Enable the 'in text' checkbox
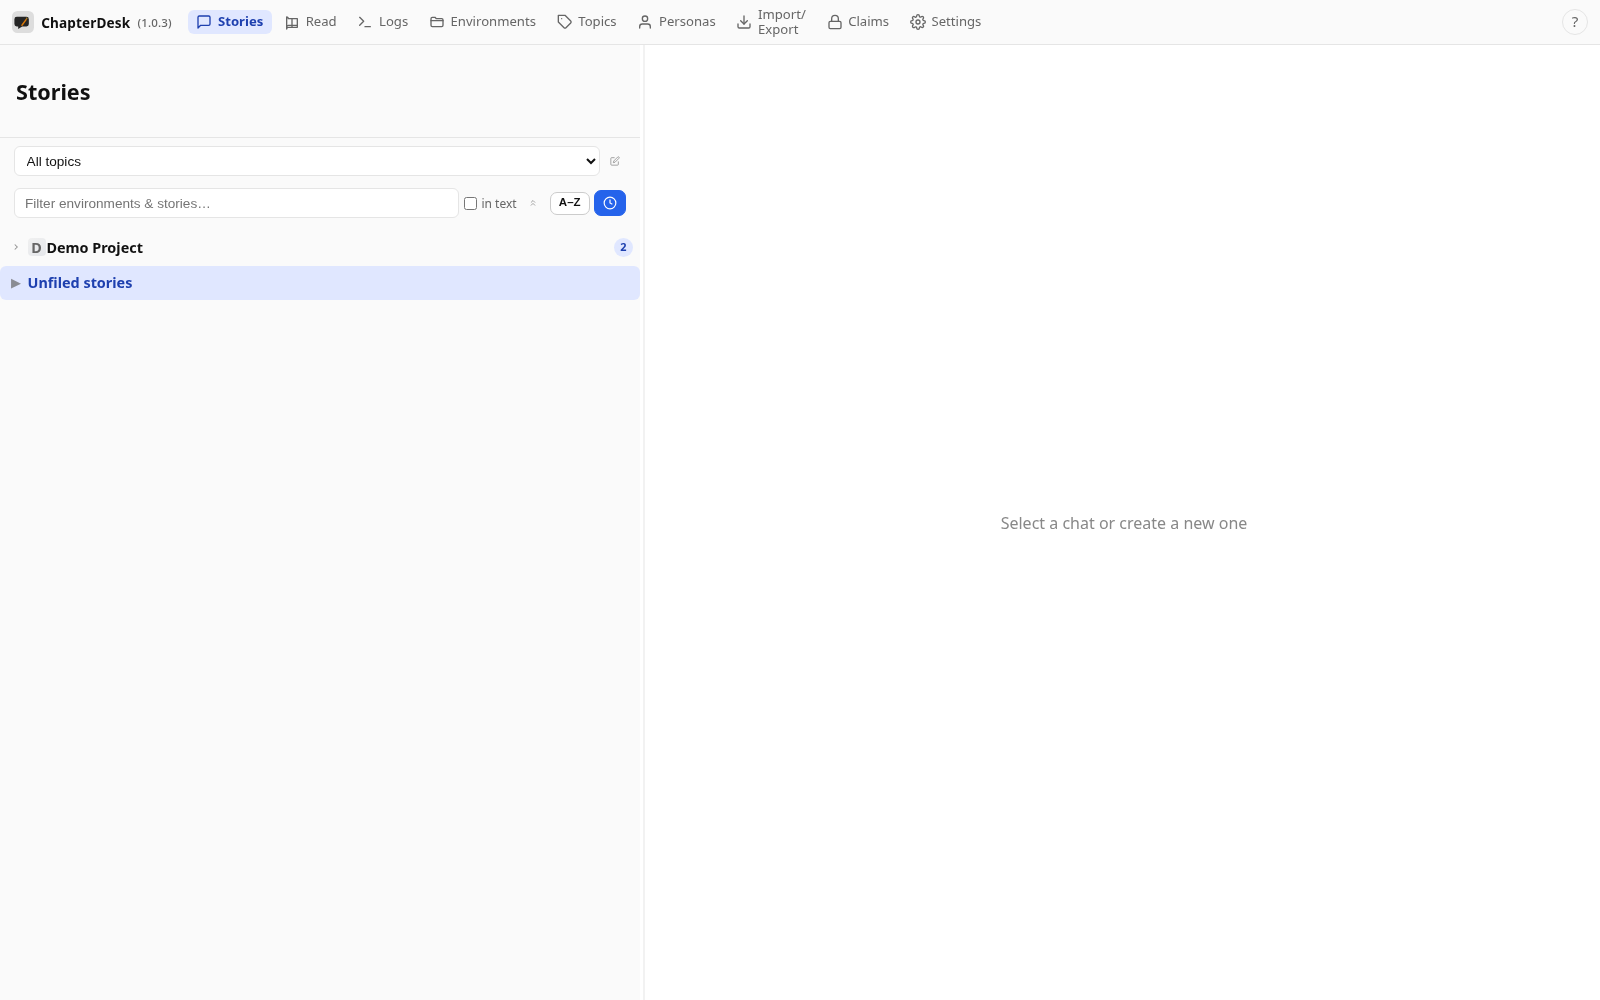 (x=470, y=203)
